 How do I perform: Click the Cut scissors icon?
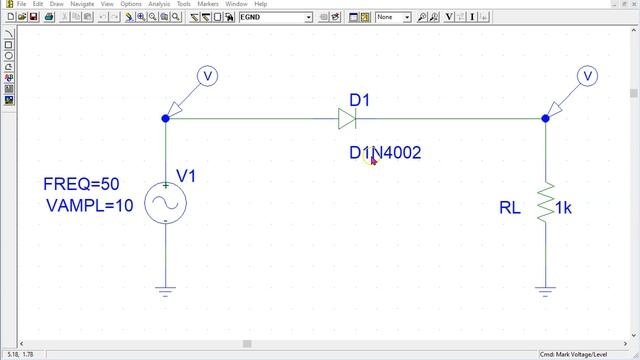tap(64, 17)
